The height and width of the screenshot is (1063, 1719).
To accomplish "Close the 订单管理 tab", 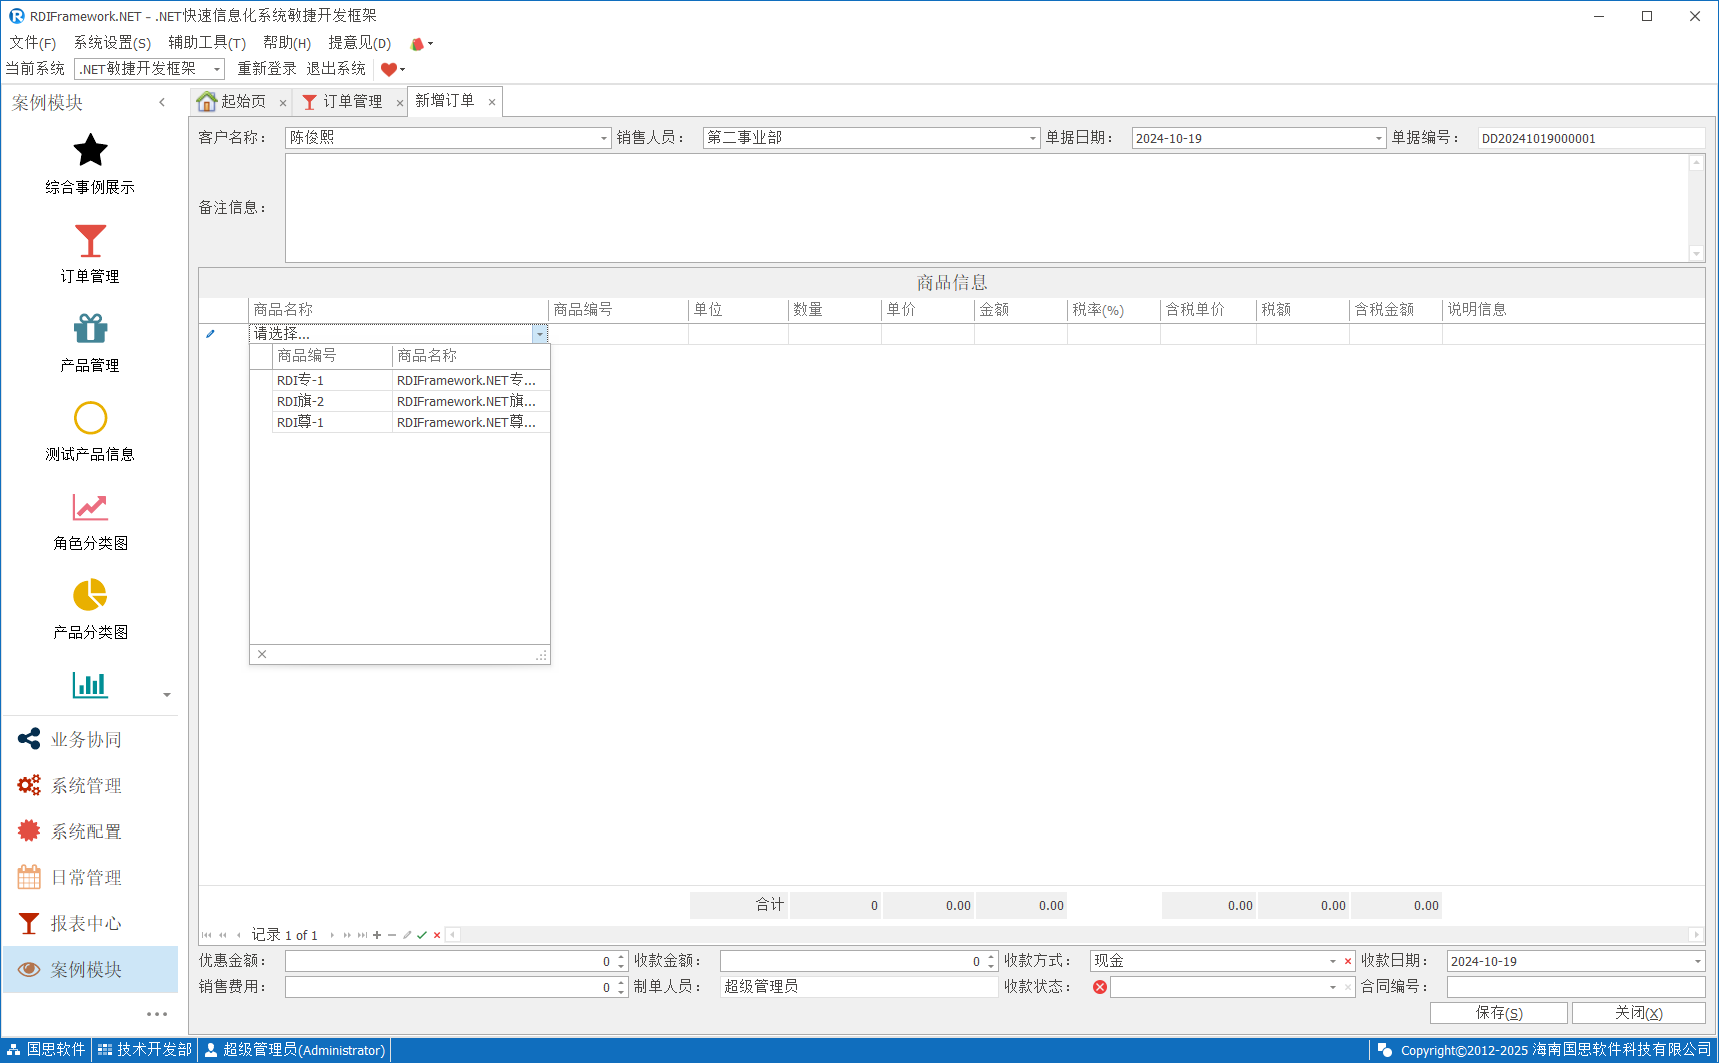I will click(x=399, y=103).
